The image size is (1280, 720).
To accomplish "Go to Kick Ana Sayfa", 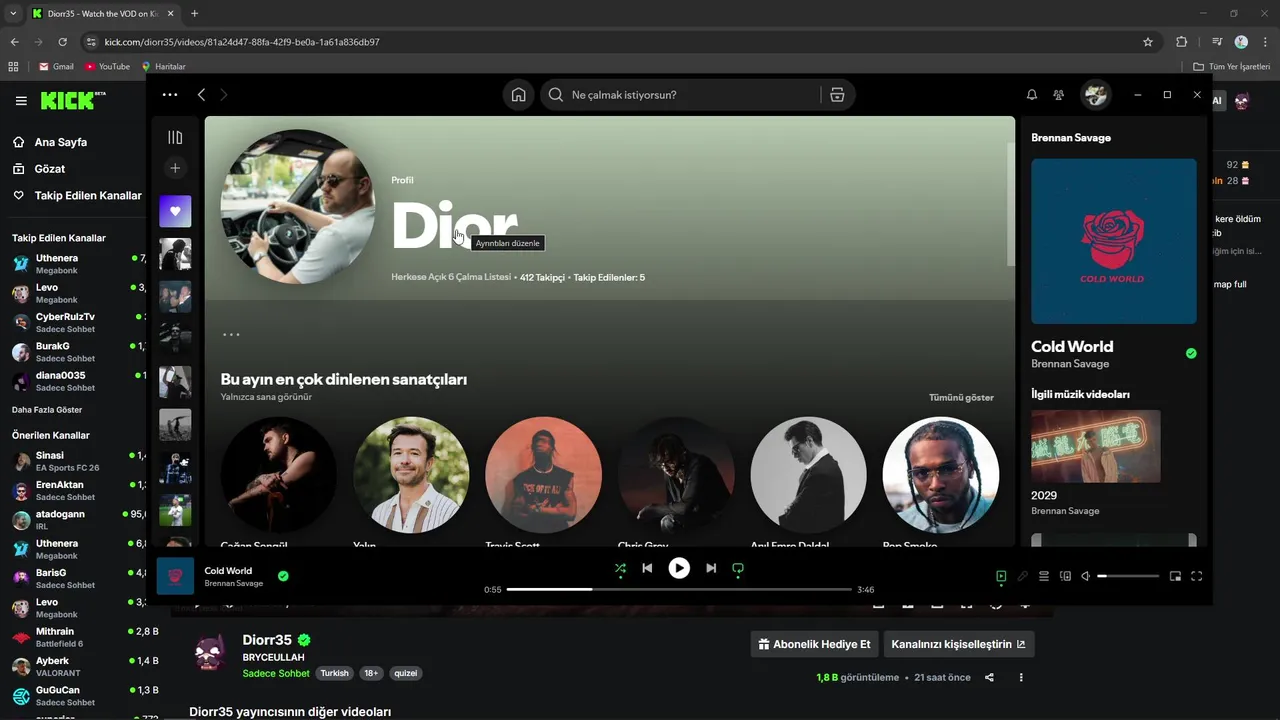I will (60, 142).
